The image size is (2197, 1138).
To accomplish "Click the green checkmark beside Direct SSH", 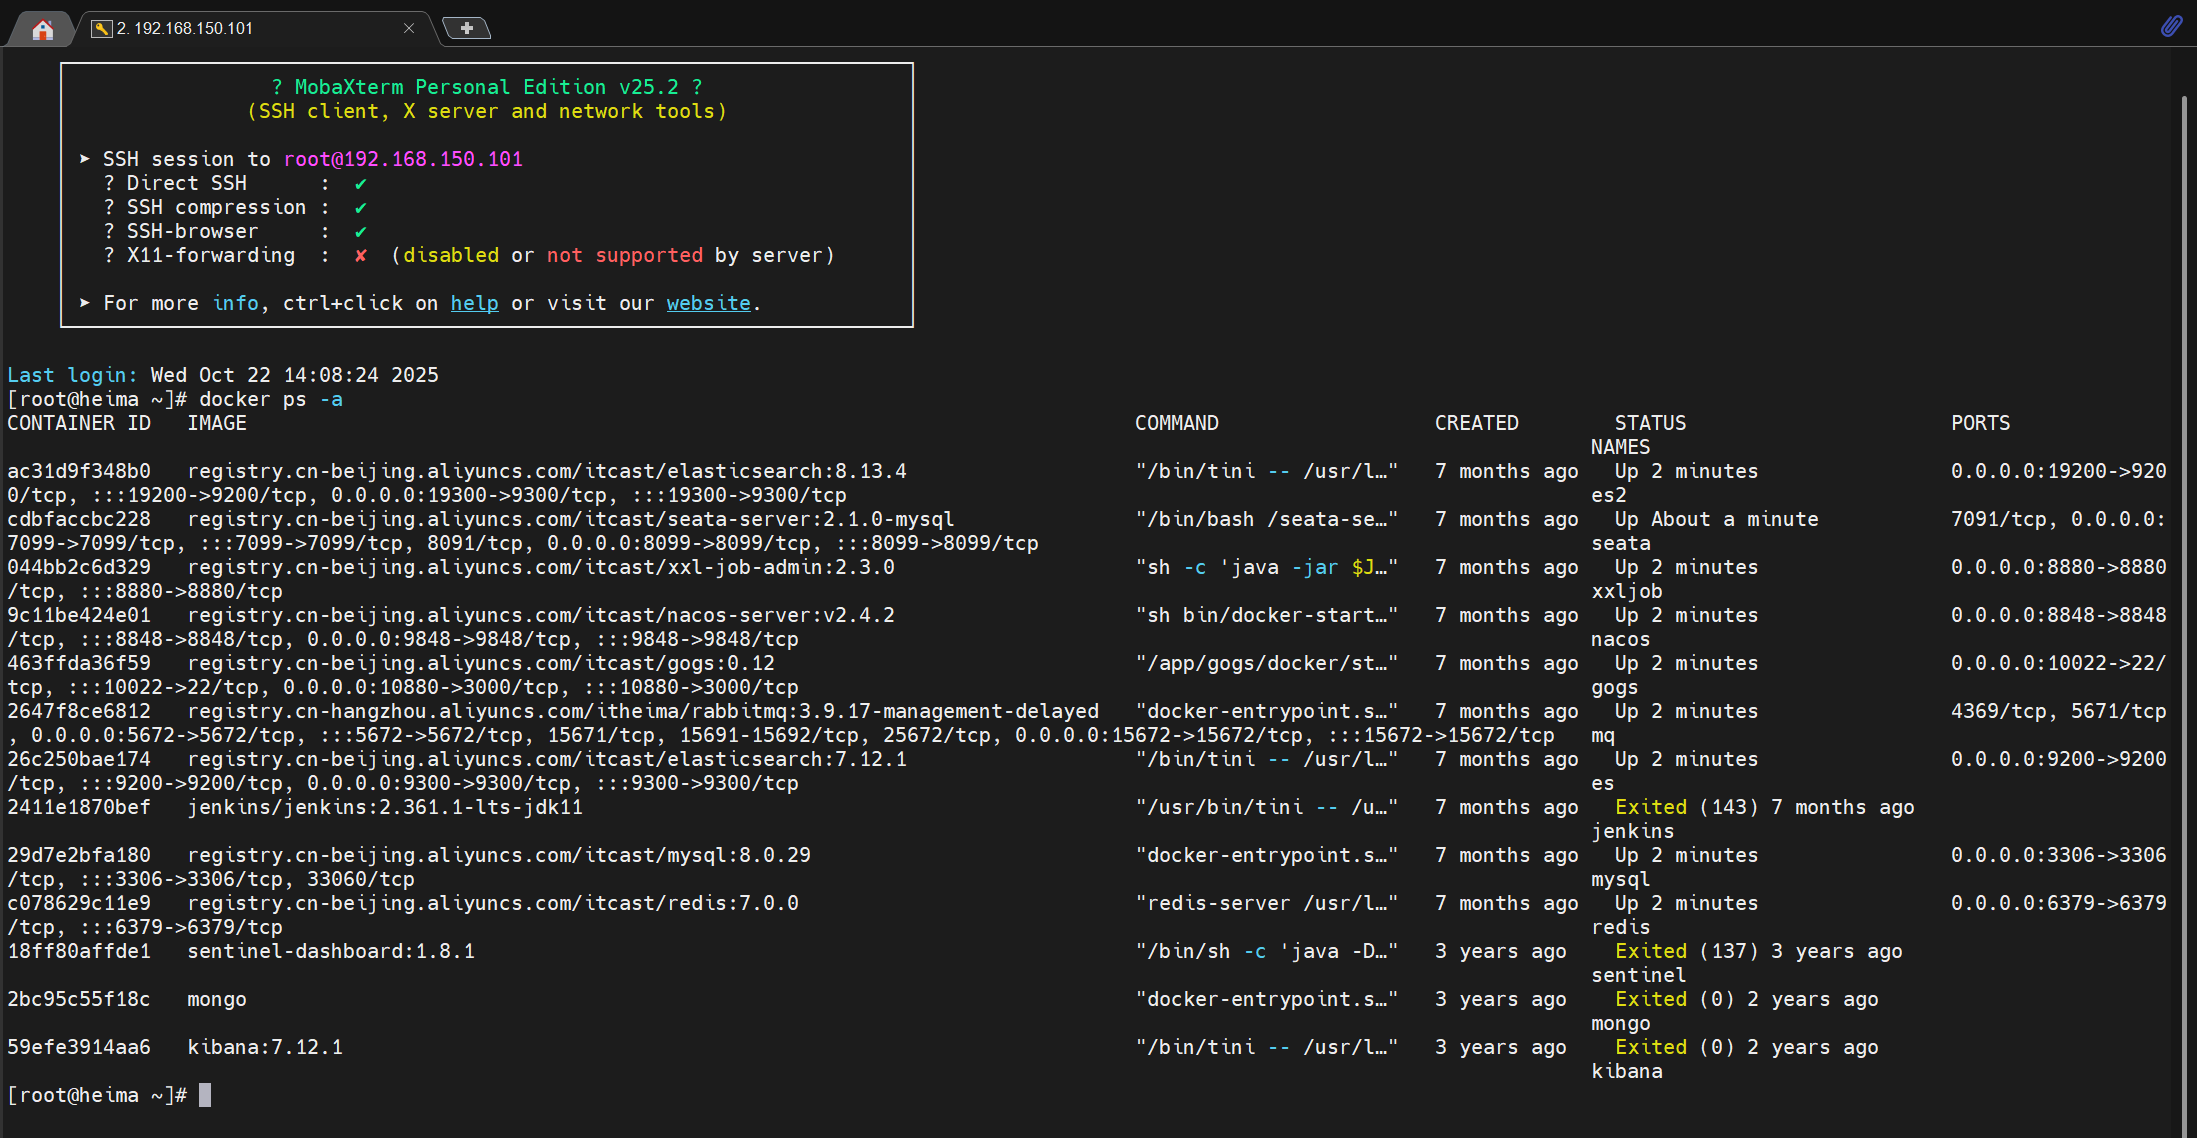I will 361,184.
